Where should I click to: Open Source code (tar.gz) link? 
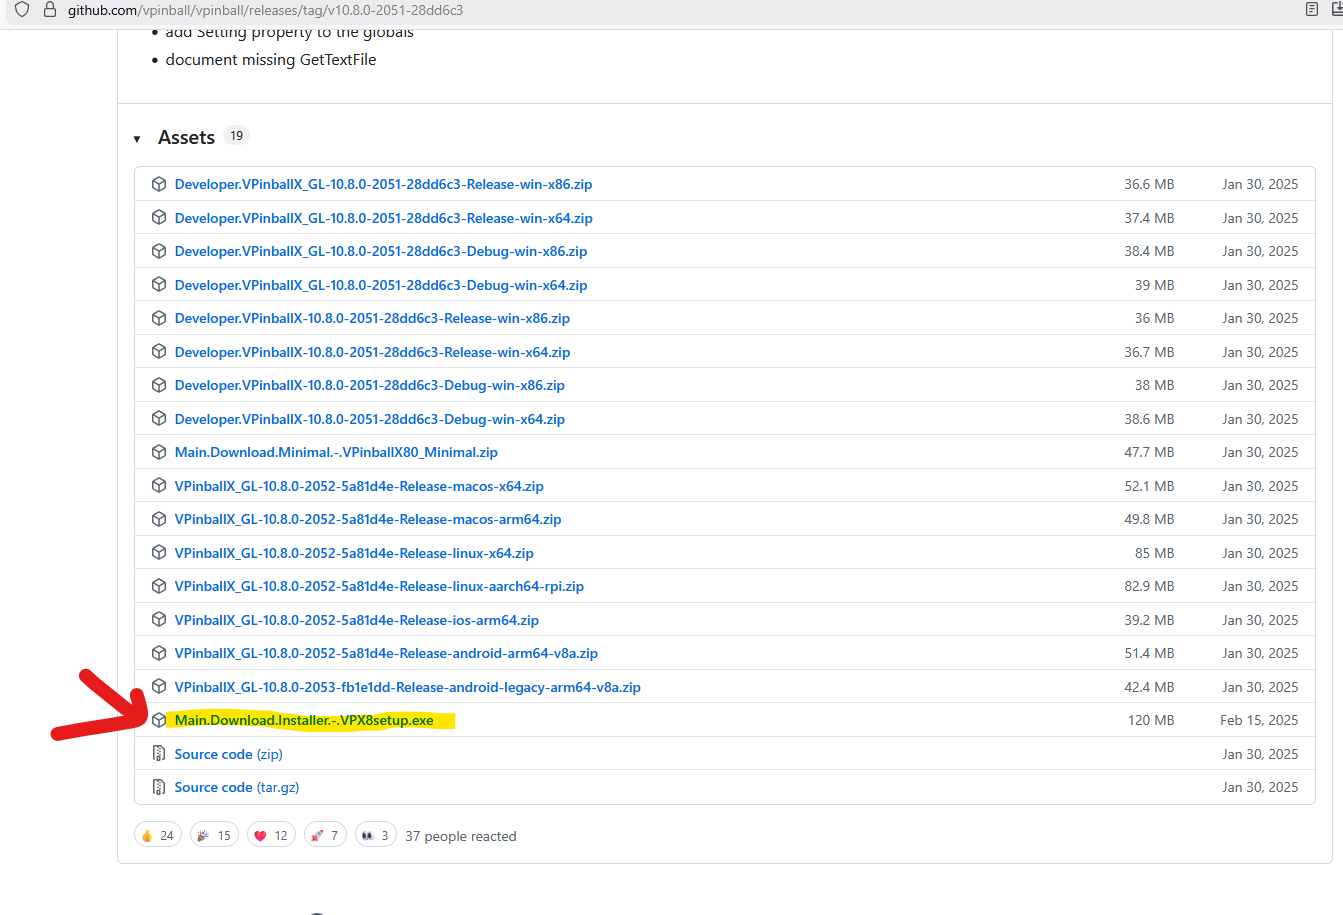click(x=237, y=787)
